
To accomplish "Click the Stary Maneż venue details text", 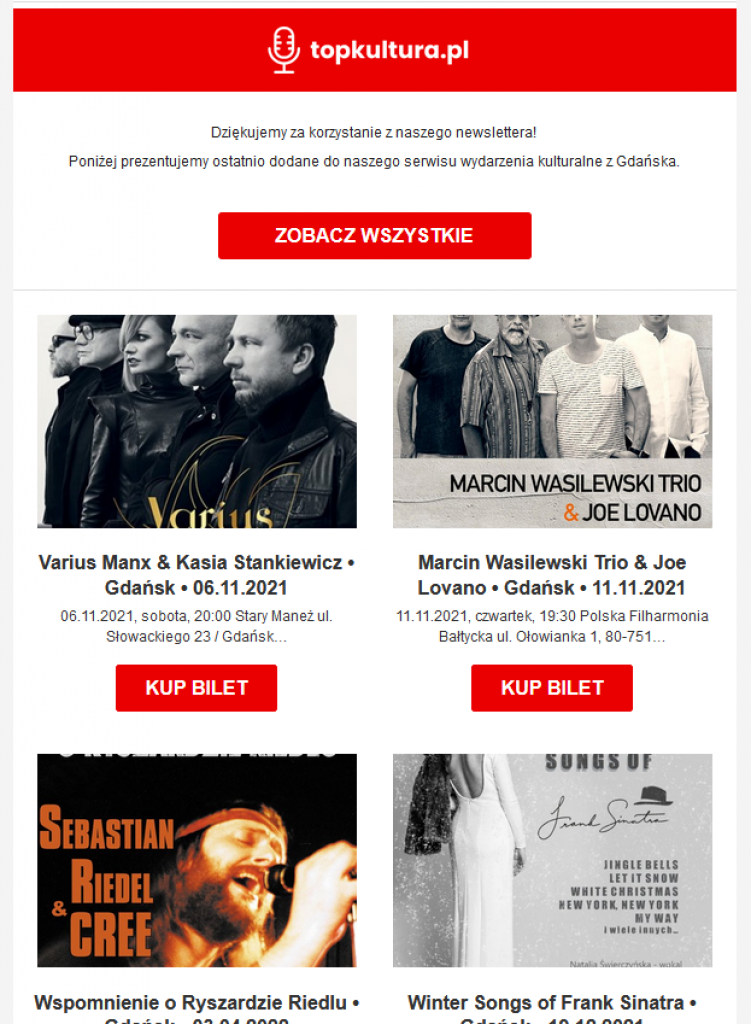I will click(197, 626).
